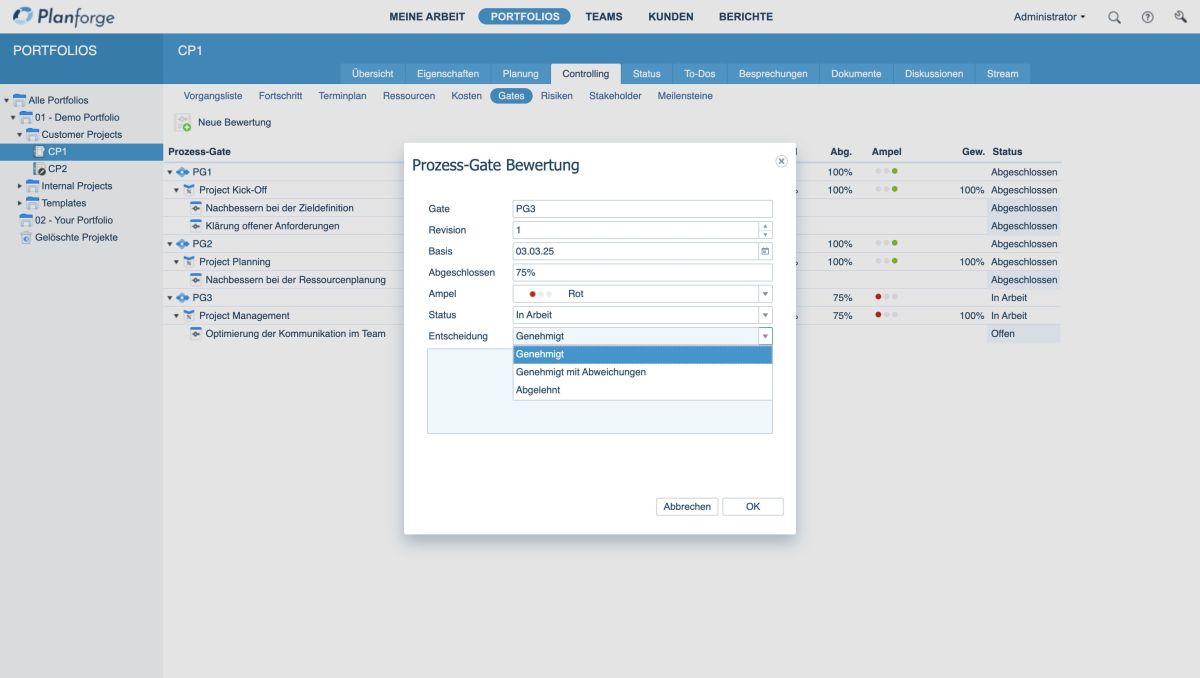This screenshot has height=678, width=1200.
Task: Expand the Internal Projects tree node
Action: [19, 186]
